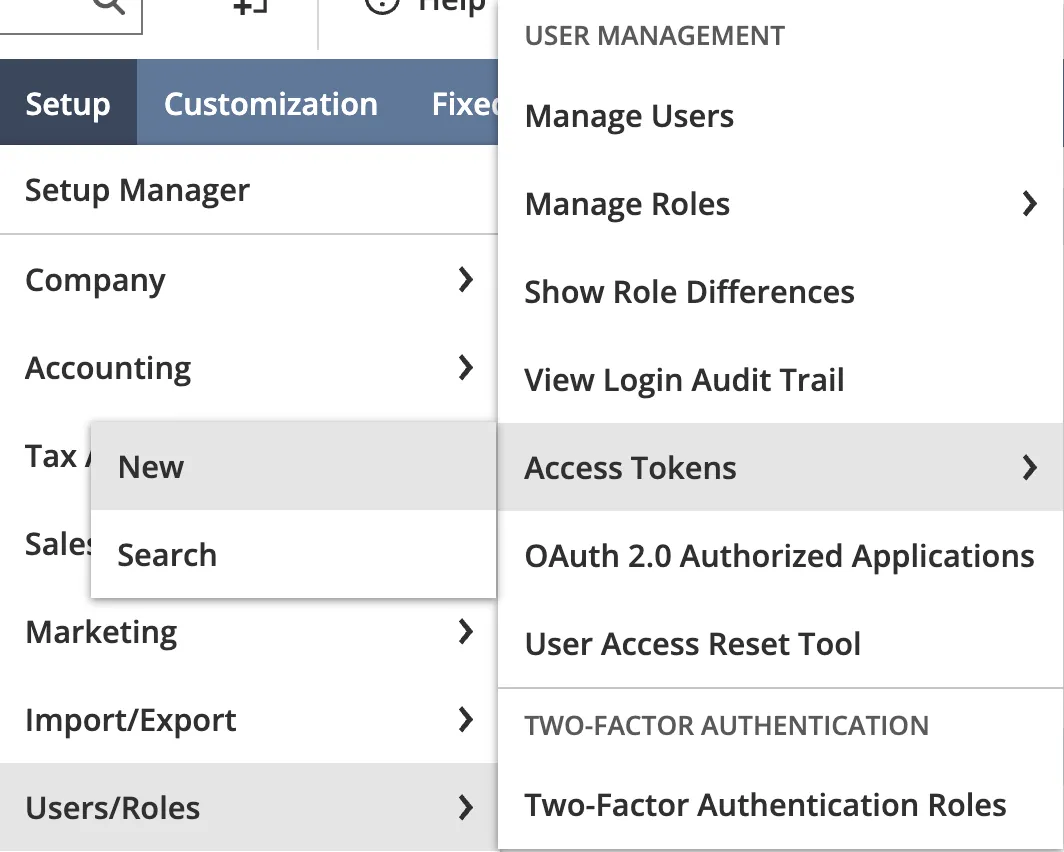Click the search magnifier icon
The height and width of the screenshot is (852, 1064).
109,5
